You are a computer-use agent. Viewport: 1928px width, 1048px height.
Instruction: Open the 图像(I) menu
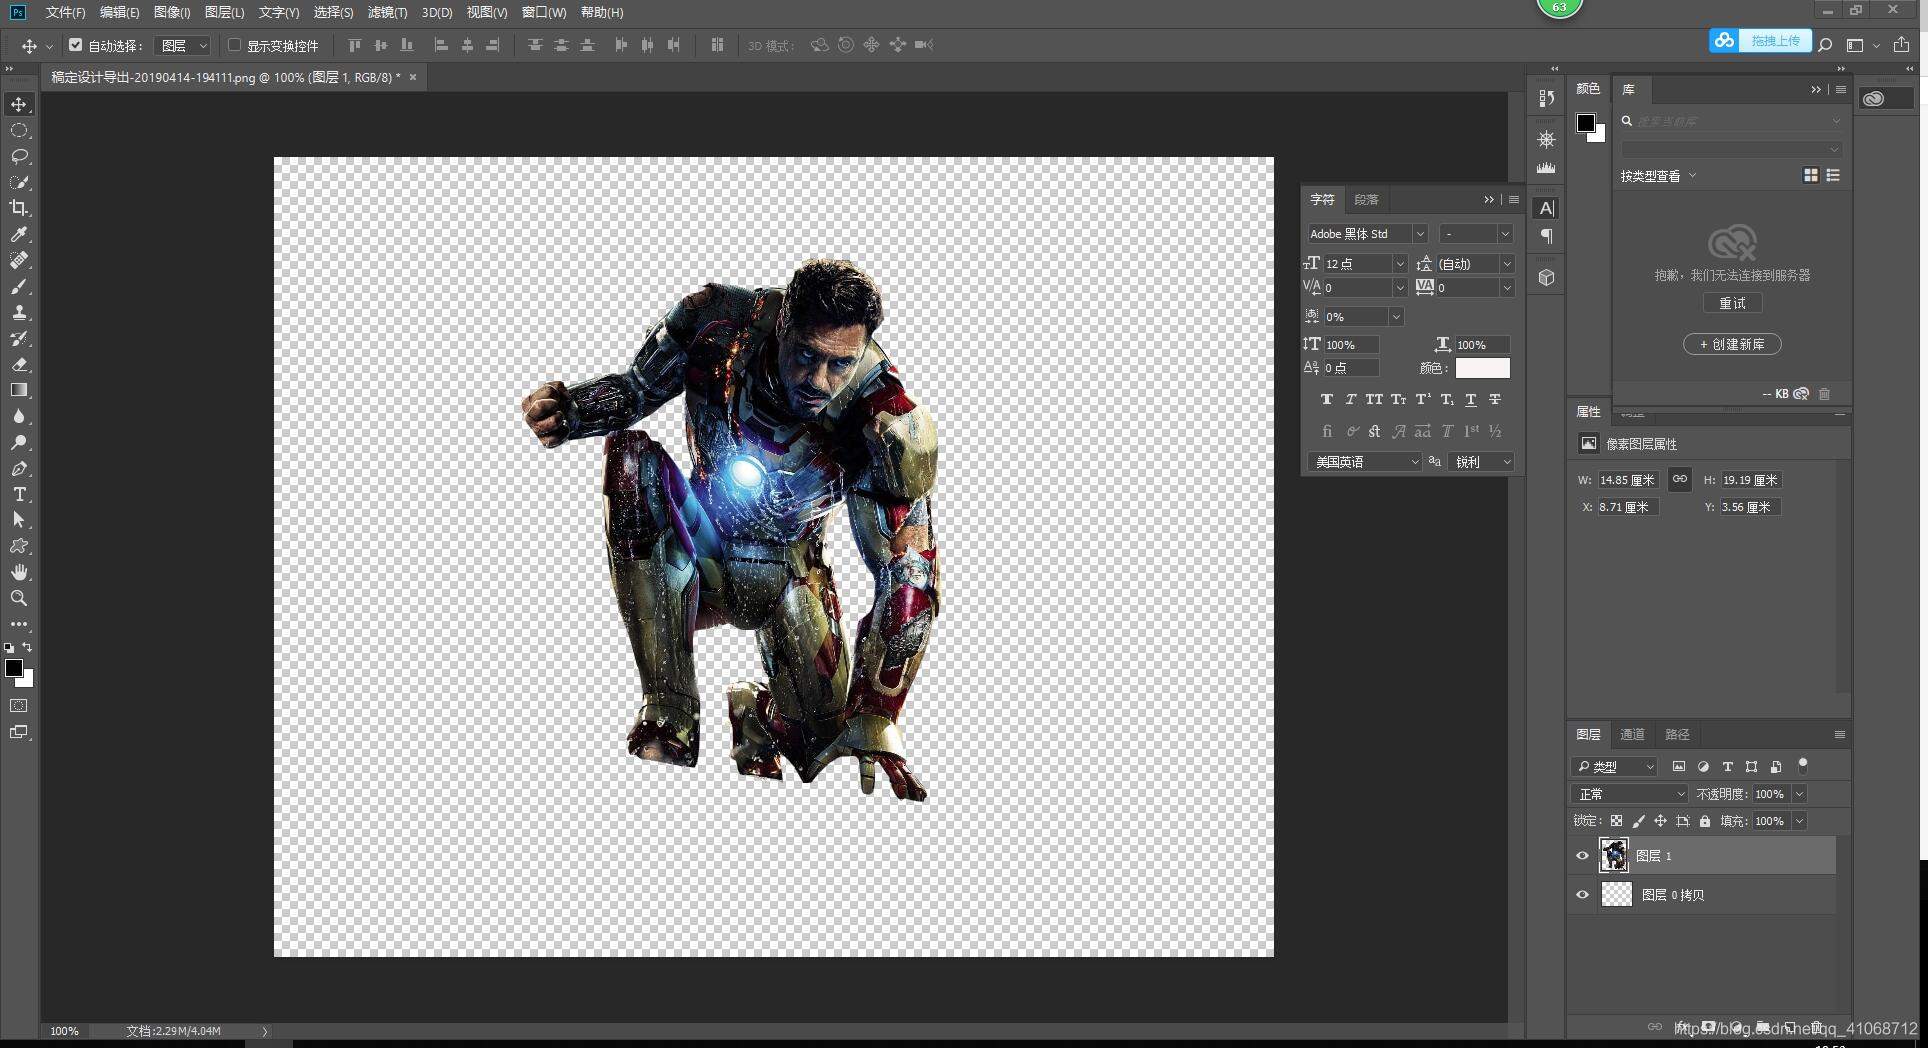pyautogui.click(x=172, y=12)
